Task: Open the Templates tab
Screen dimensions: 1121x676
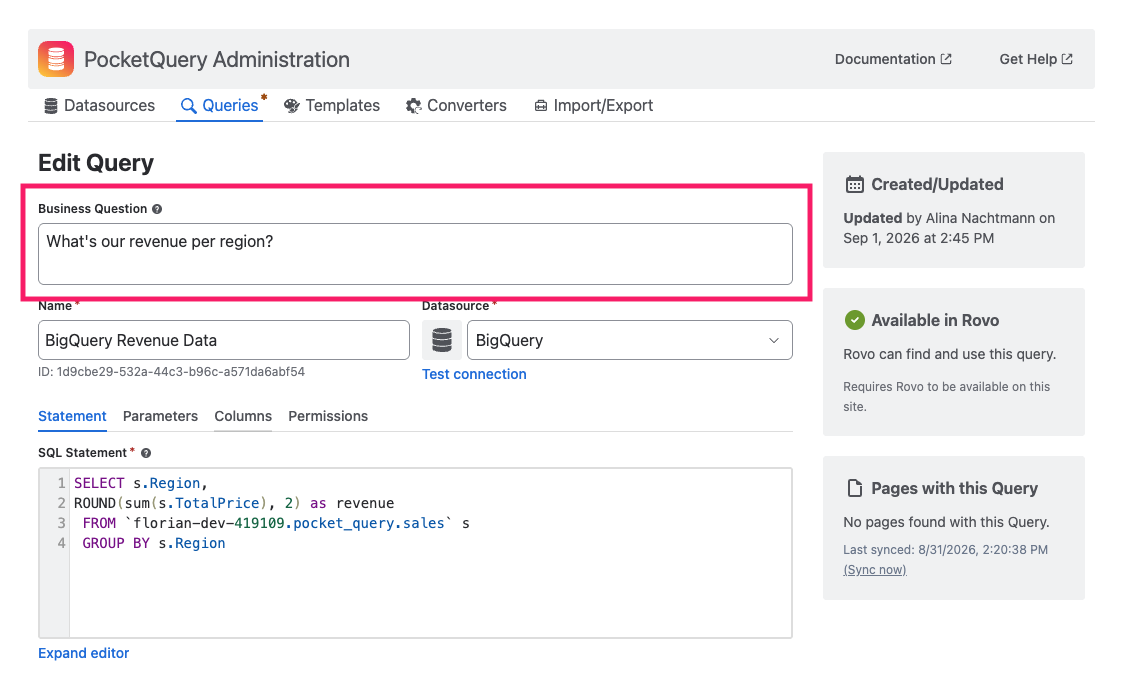Action: [332, 106]
